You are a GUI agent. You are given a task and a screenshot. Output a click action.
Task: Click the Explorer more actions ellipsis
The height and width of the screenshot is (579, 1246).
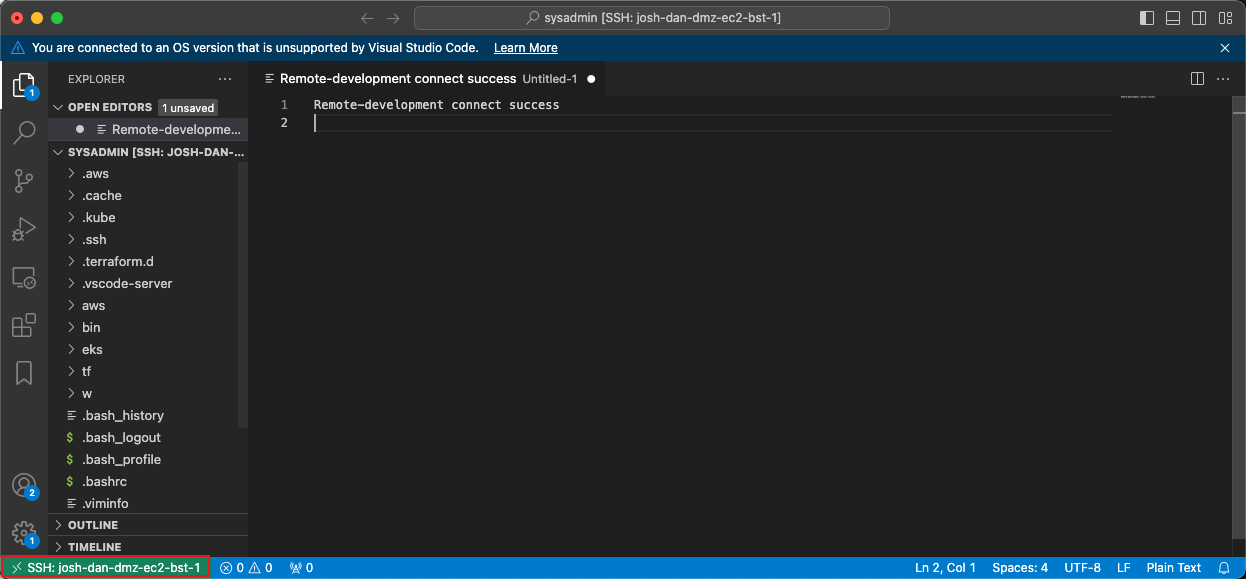(225, 79)
